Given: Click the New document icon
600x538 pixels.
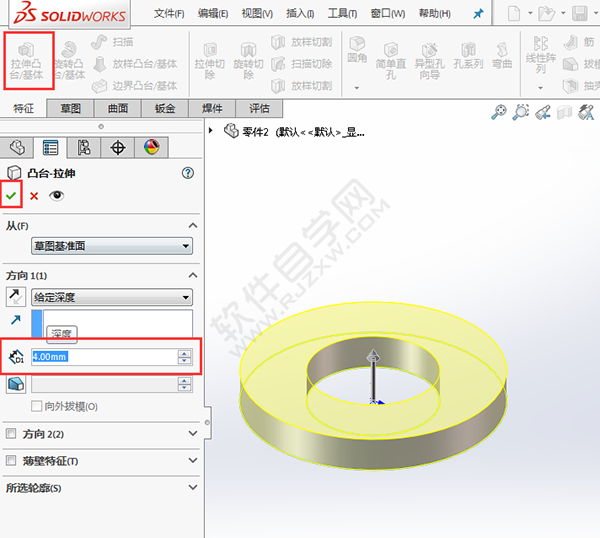Looking at the screenshot, I should tap(514, 13).
